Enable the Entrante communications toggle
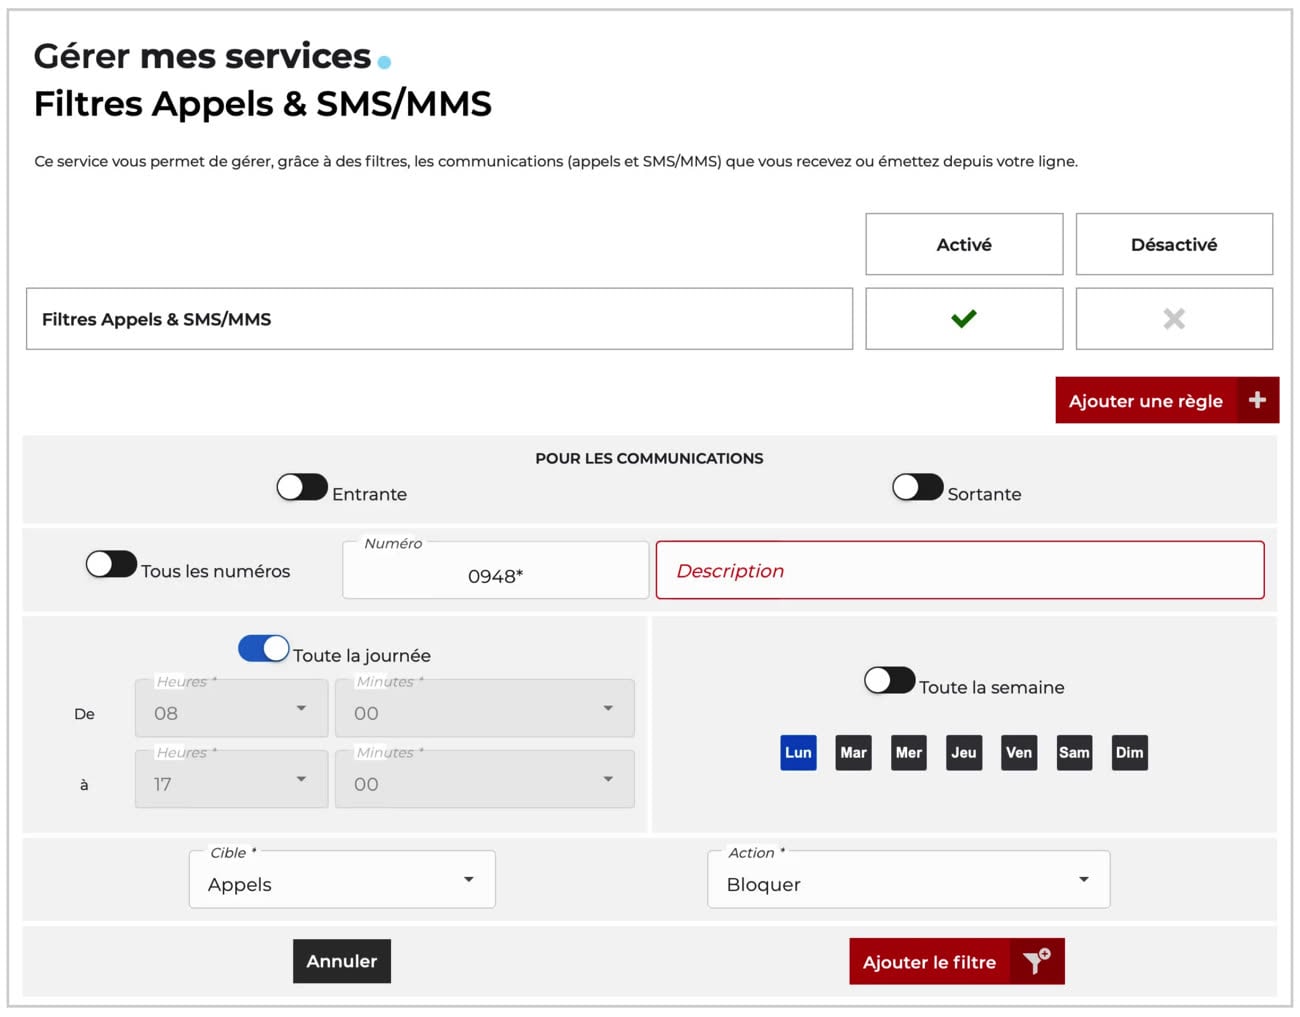 302,487
